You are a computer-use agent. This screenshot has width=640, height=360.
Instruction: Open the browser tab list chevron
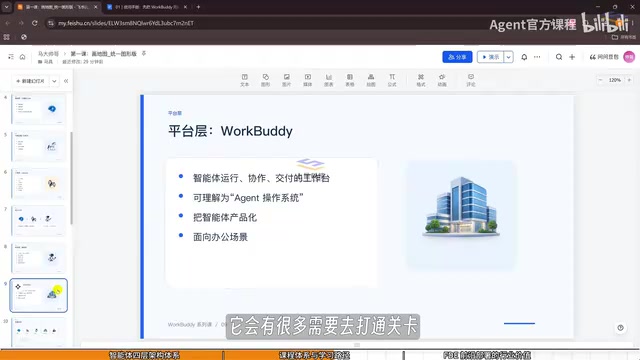(7, 7)
